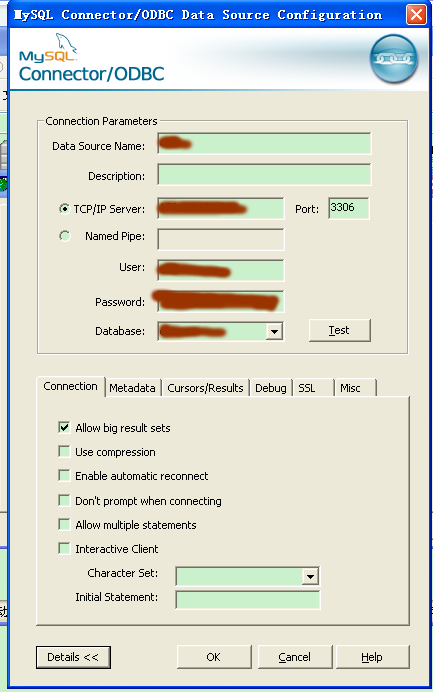The width and height of the screenshot is (433, 692).
Task: Enable automatic reconnect checkbox
Action: tap(64, 475)
